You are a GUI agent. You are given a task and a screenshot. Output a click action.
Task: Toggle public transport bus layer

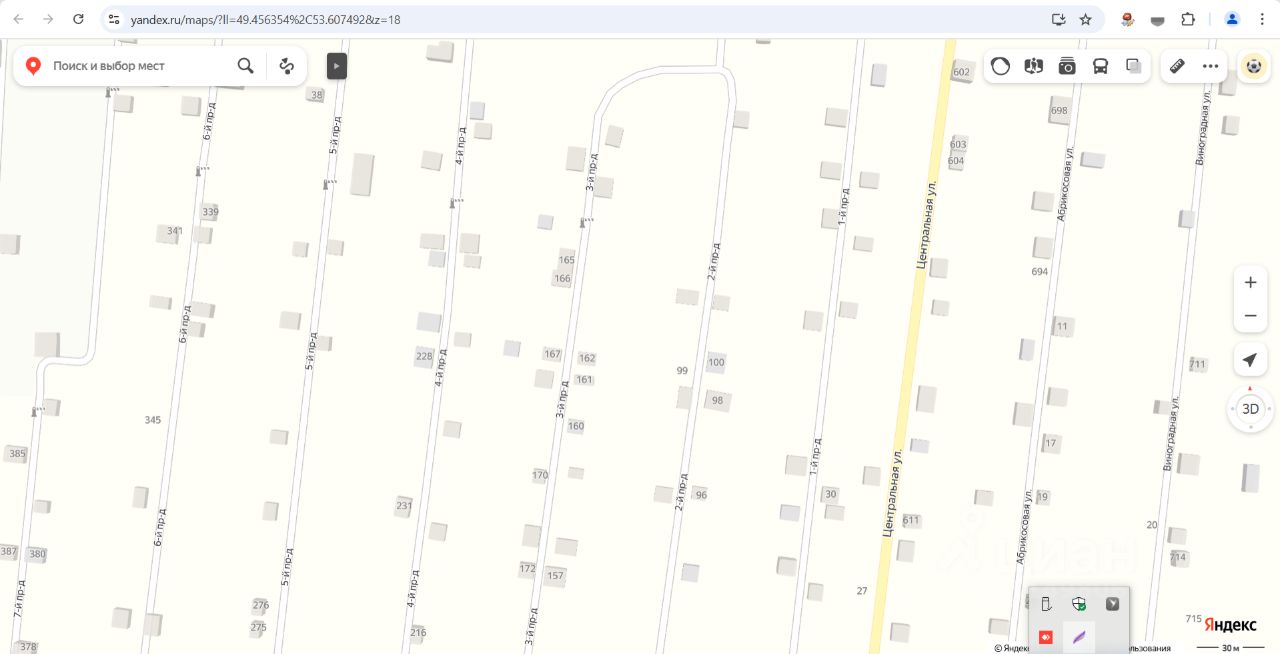[x=1100, y=66]
